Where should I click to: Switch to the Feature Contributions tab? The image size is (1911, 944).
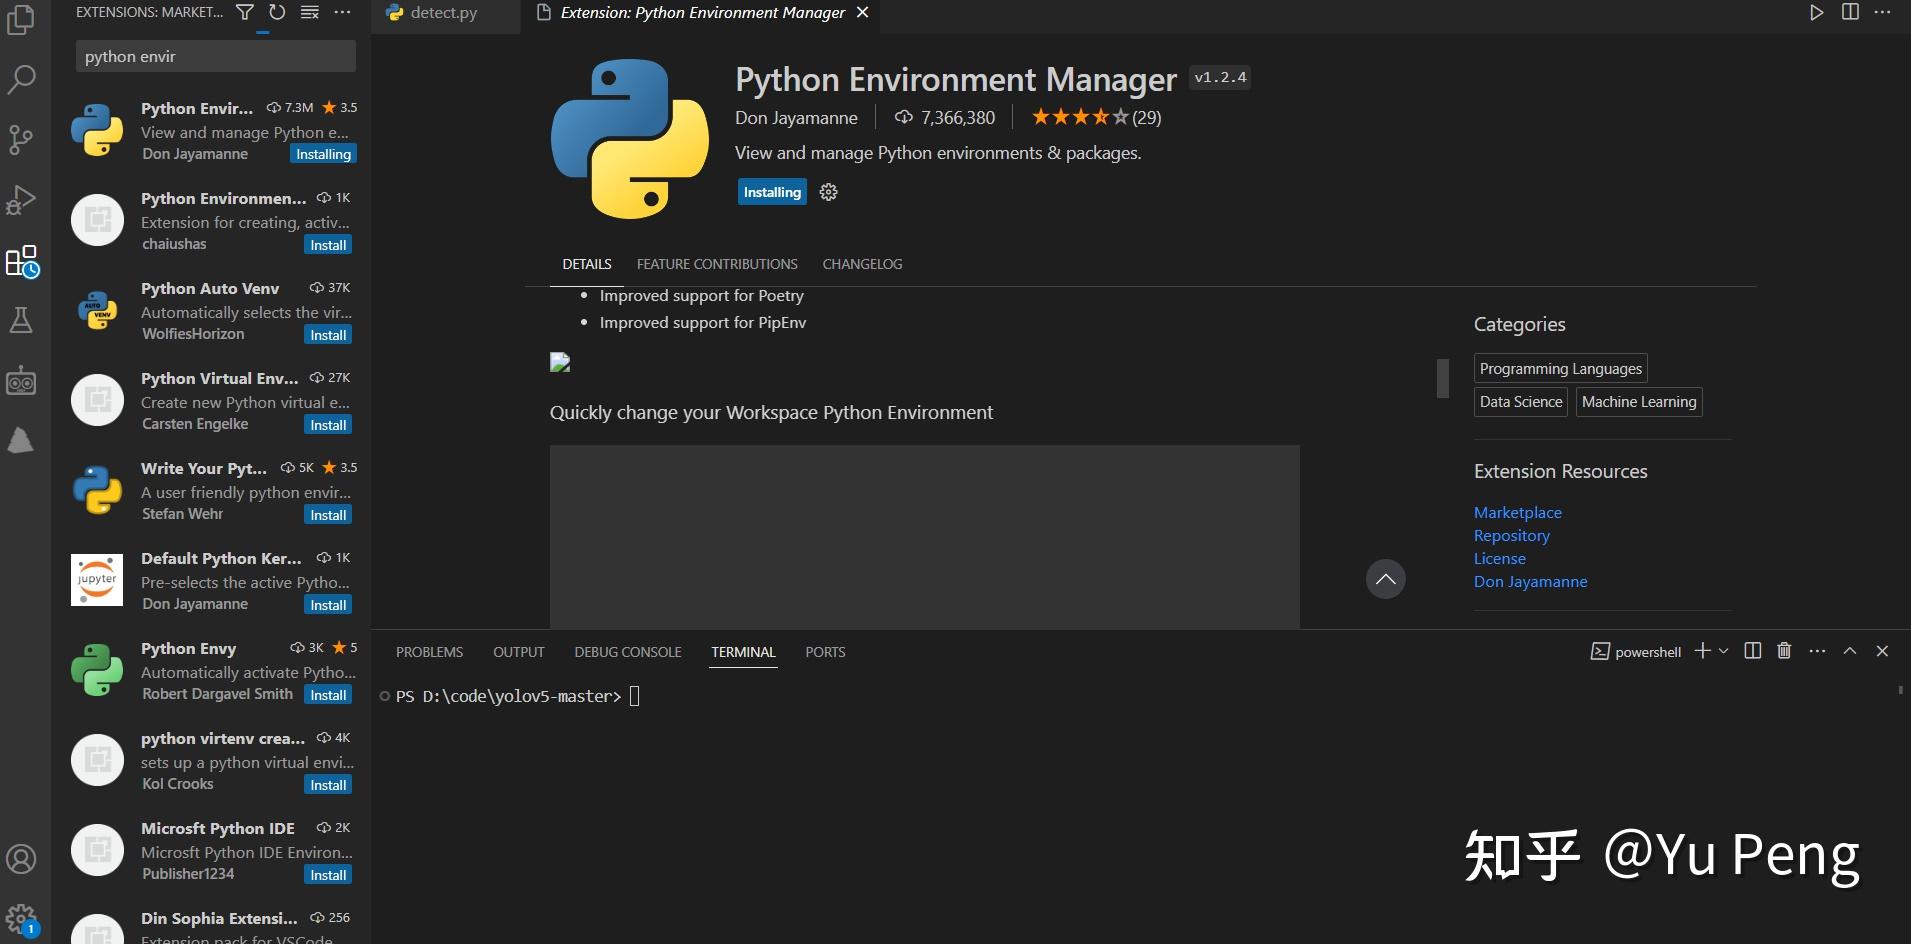click(717, 264)
